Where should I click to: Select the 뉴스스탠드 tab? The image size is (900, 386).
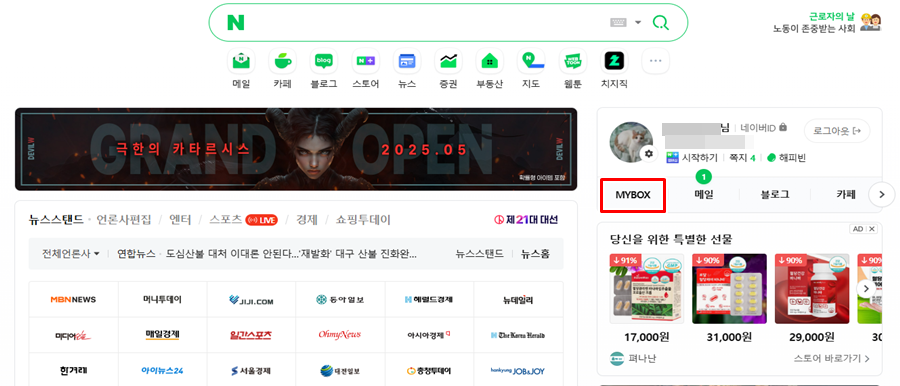56,219
